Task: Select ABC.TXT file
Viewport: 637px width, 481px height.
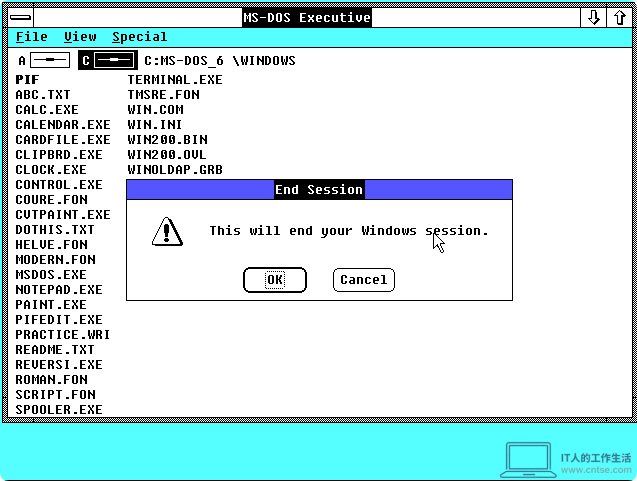Action: coord(43,95)
